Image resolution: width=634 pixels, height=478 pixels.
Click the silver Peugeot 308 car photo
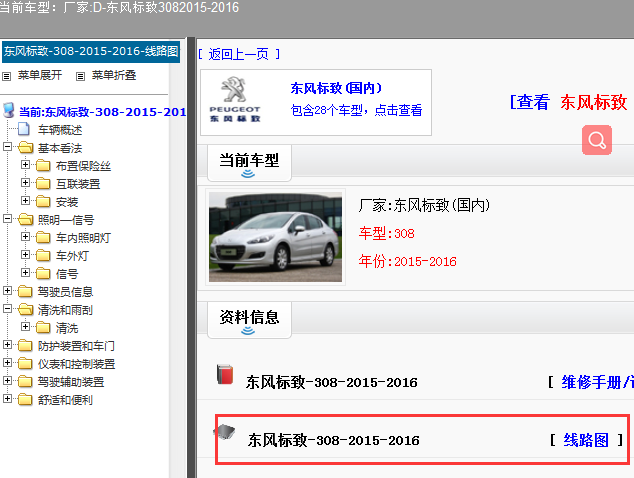tap(275, 237)
